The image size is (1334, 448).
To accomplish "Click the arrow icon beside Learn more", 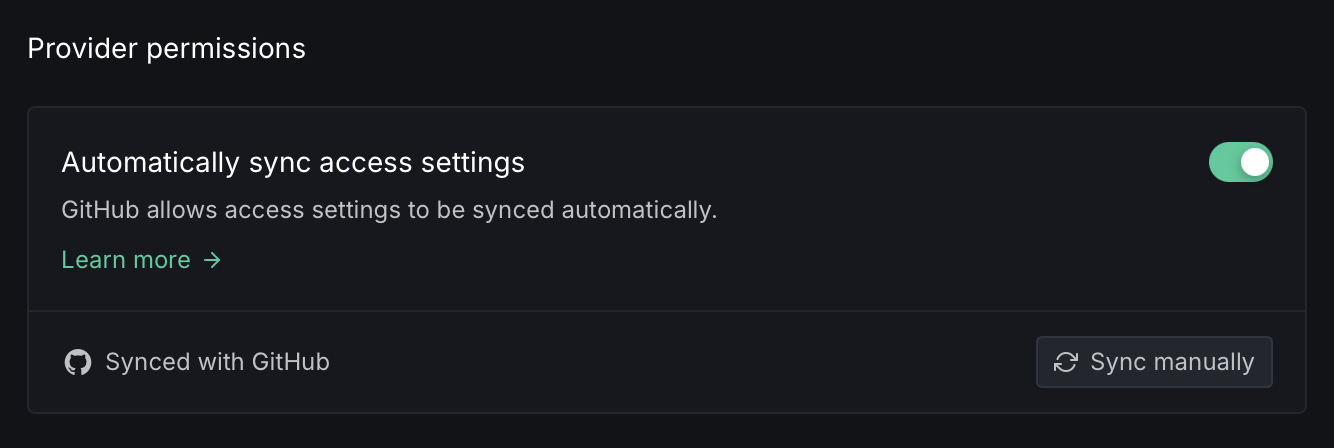I will 212,260.
